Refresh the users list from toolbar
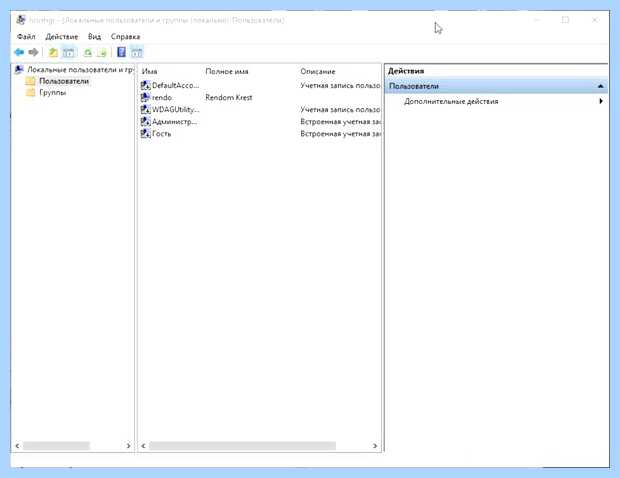The image size is (620, 478). (x=88, y=52)
